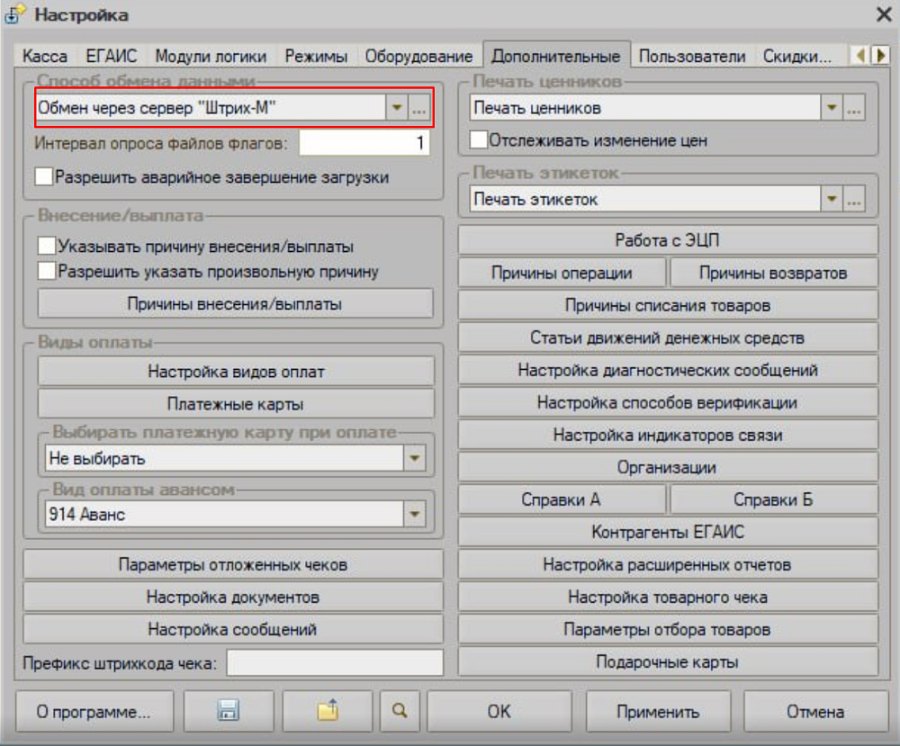900x746 pixels.
Task: Click the Справки Б button
Action: [773, 500]
